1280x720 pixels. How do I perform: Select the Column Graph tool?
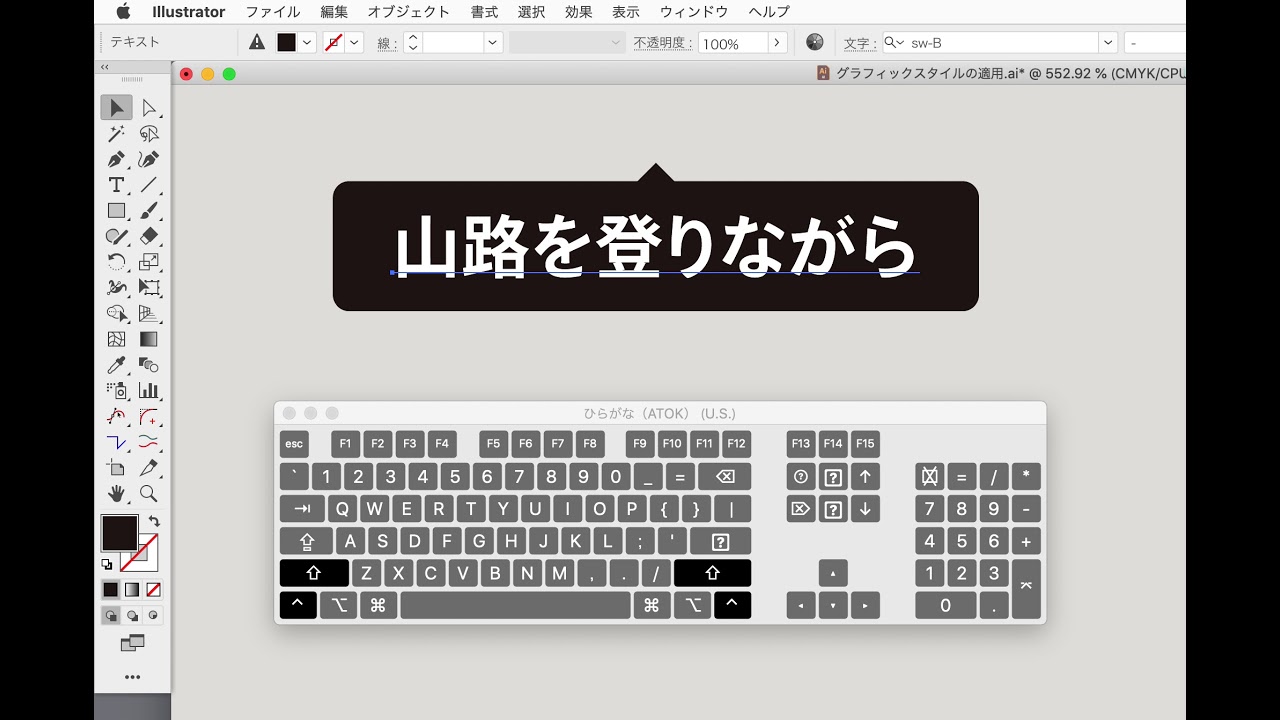149,391
